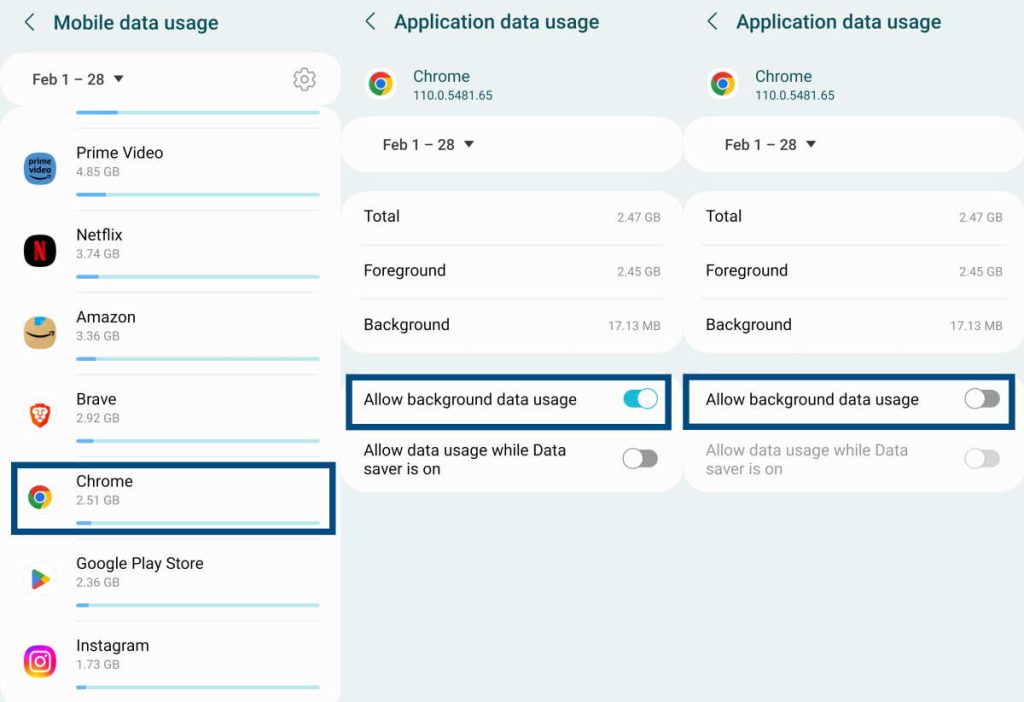The width and height of the screenshot is (1024, 702).
Task: Tap Foreground 2.45 GB row in middle screen
Action: (x=512, y=271)
